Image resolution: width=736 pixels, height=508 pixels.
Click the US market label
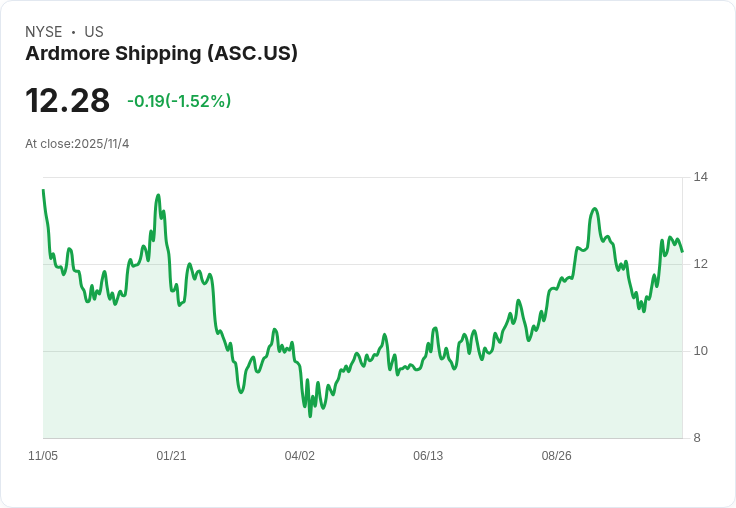[x=94, y=32]
